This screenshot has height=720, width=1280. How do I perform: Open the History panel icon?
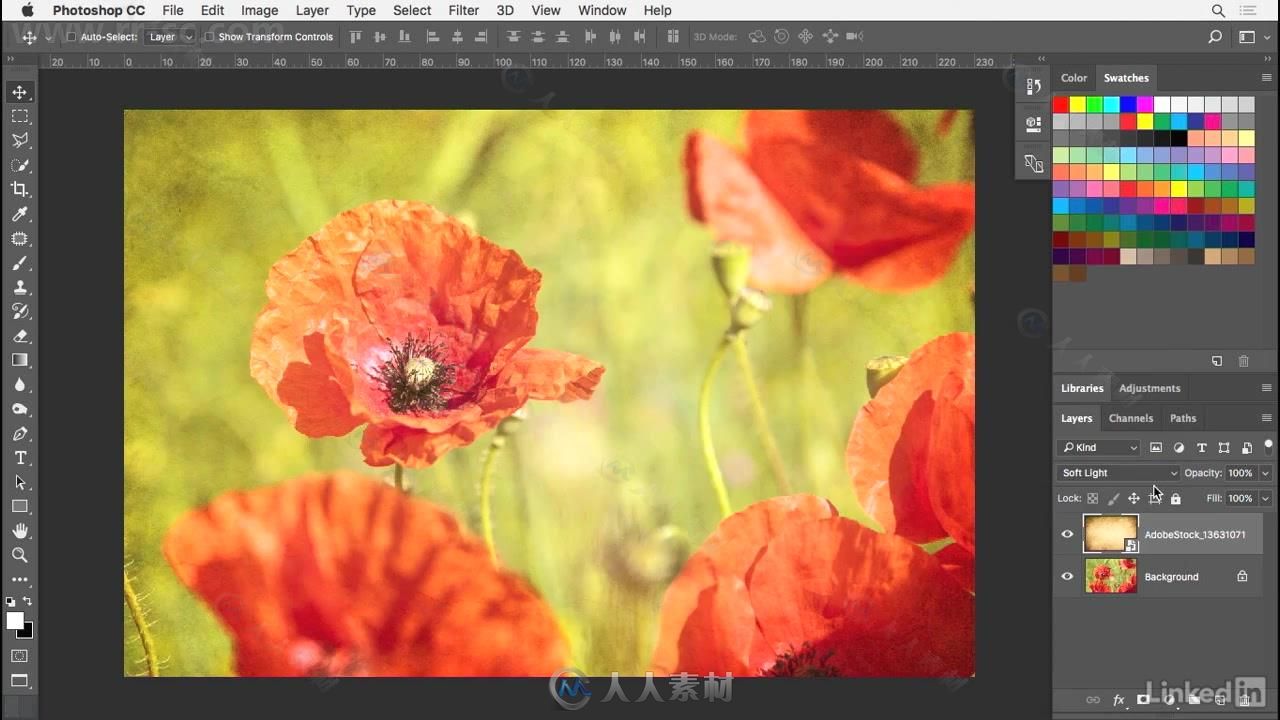click(x=1033, y=87)
